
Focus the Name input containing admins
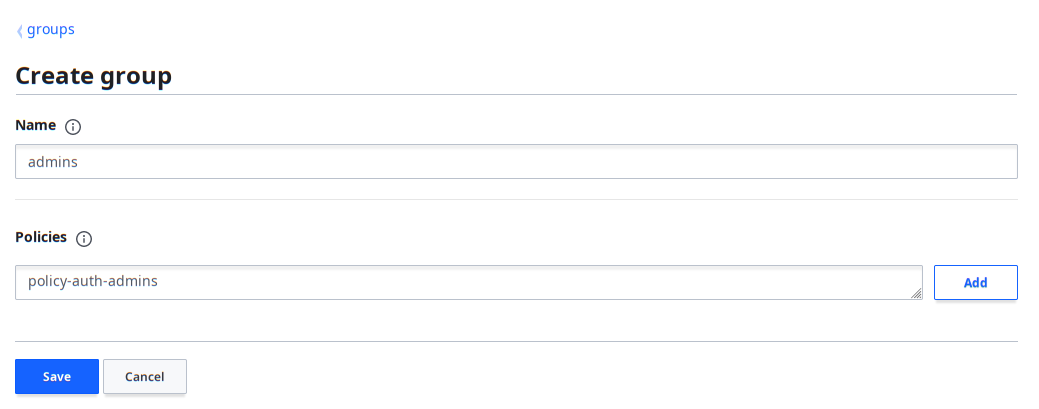516,162
